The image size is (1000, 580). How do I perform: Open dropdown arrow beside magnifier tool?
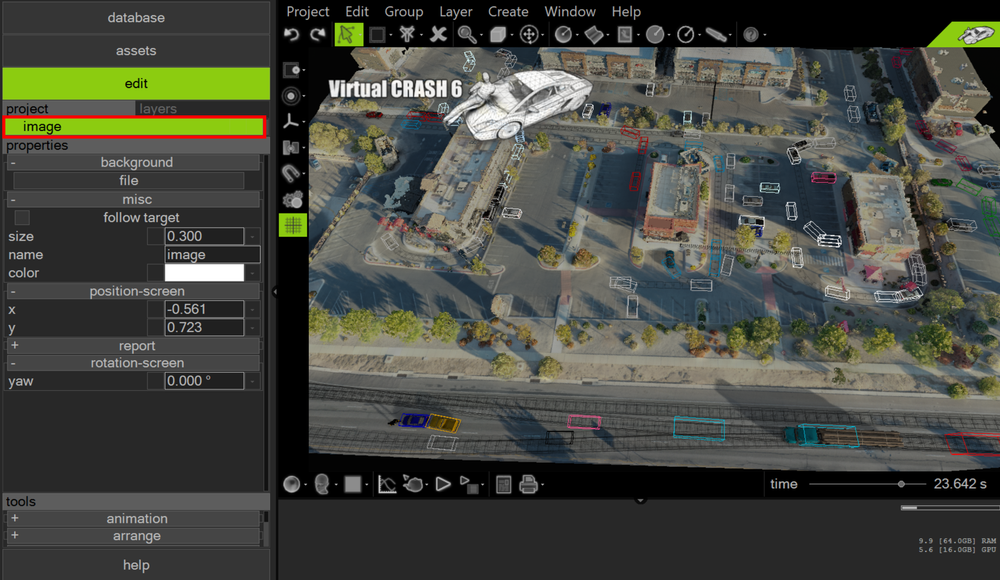point(481,36)
